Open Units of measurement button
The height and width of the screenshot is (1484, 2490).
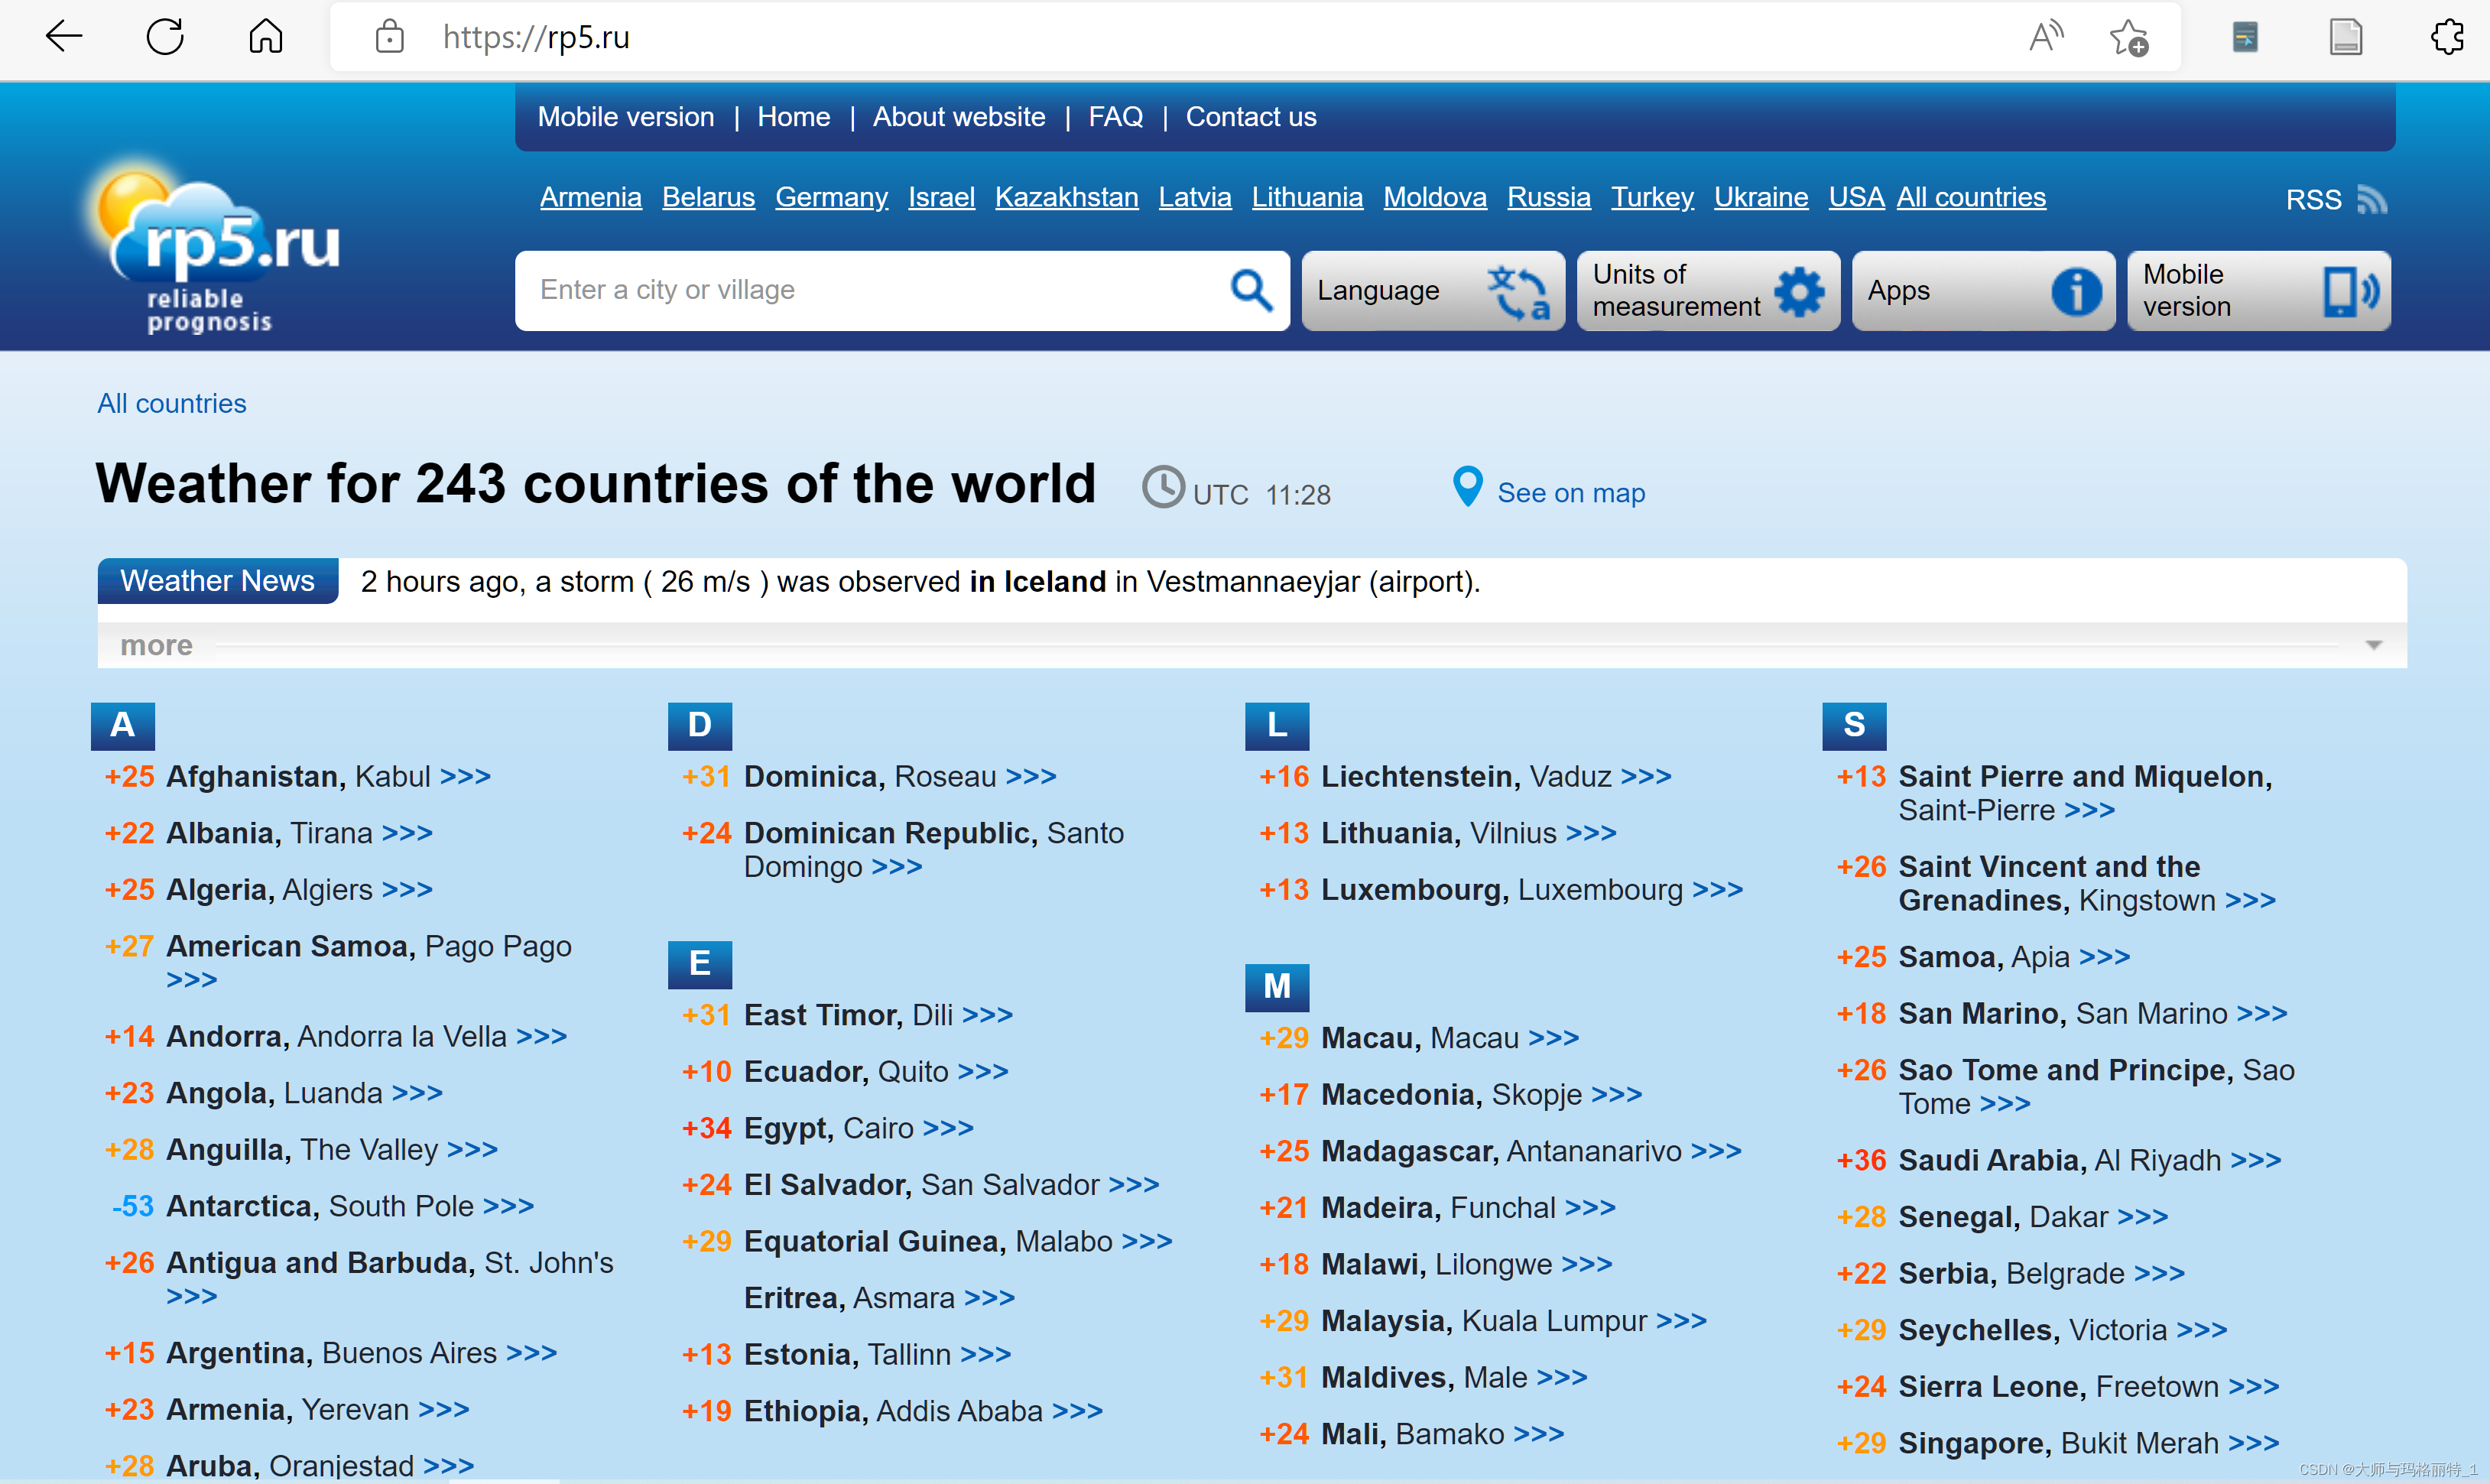[x=1708, y=291]
